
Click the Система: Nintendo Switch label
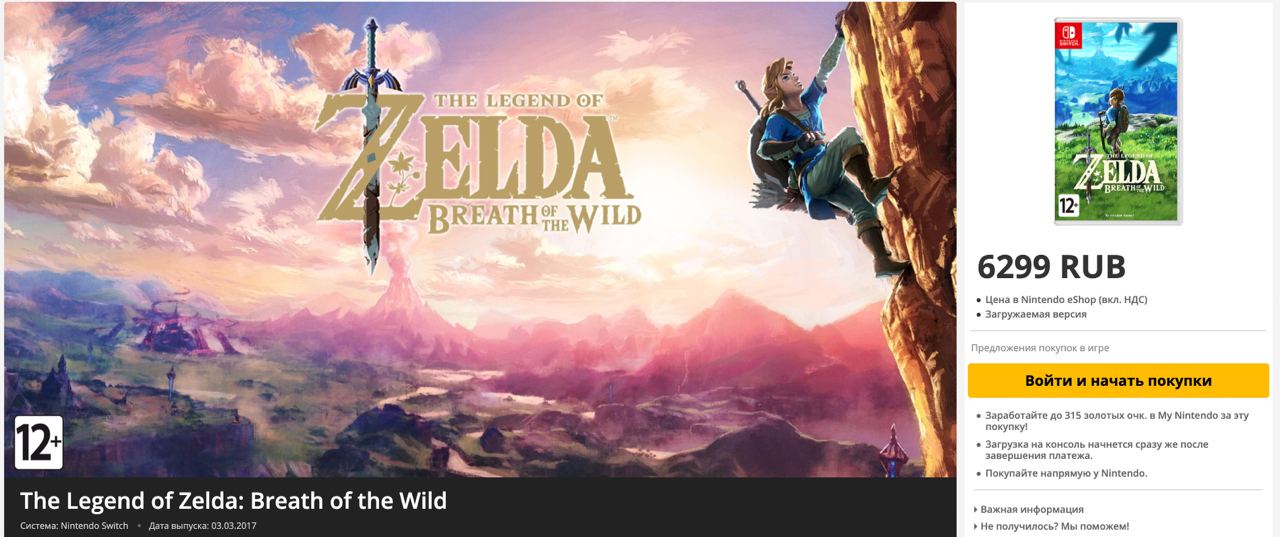click(74, 526)
